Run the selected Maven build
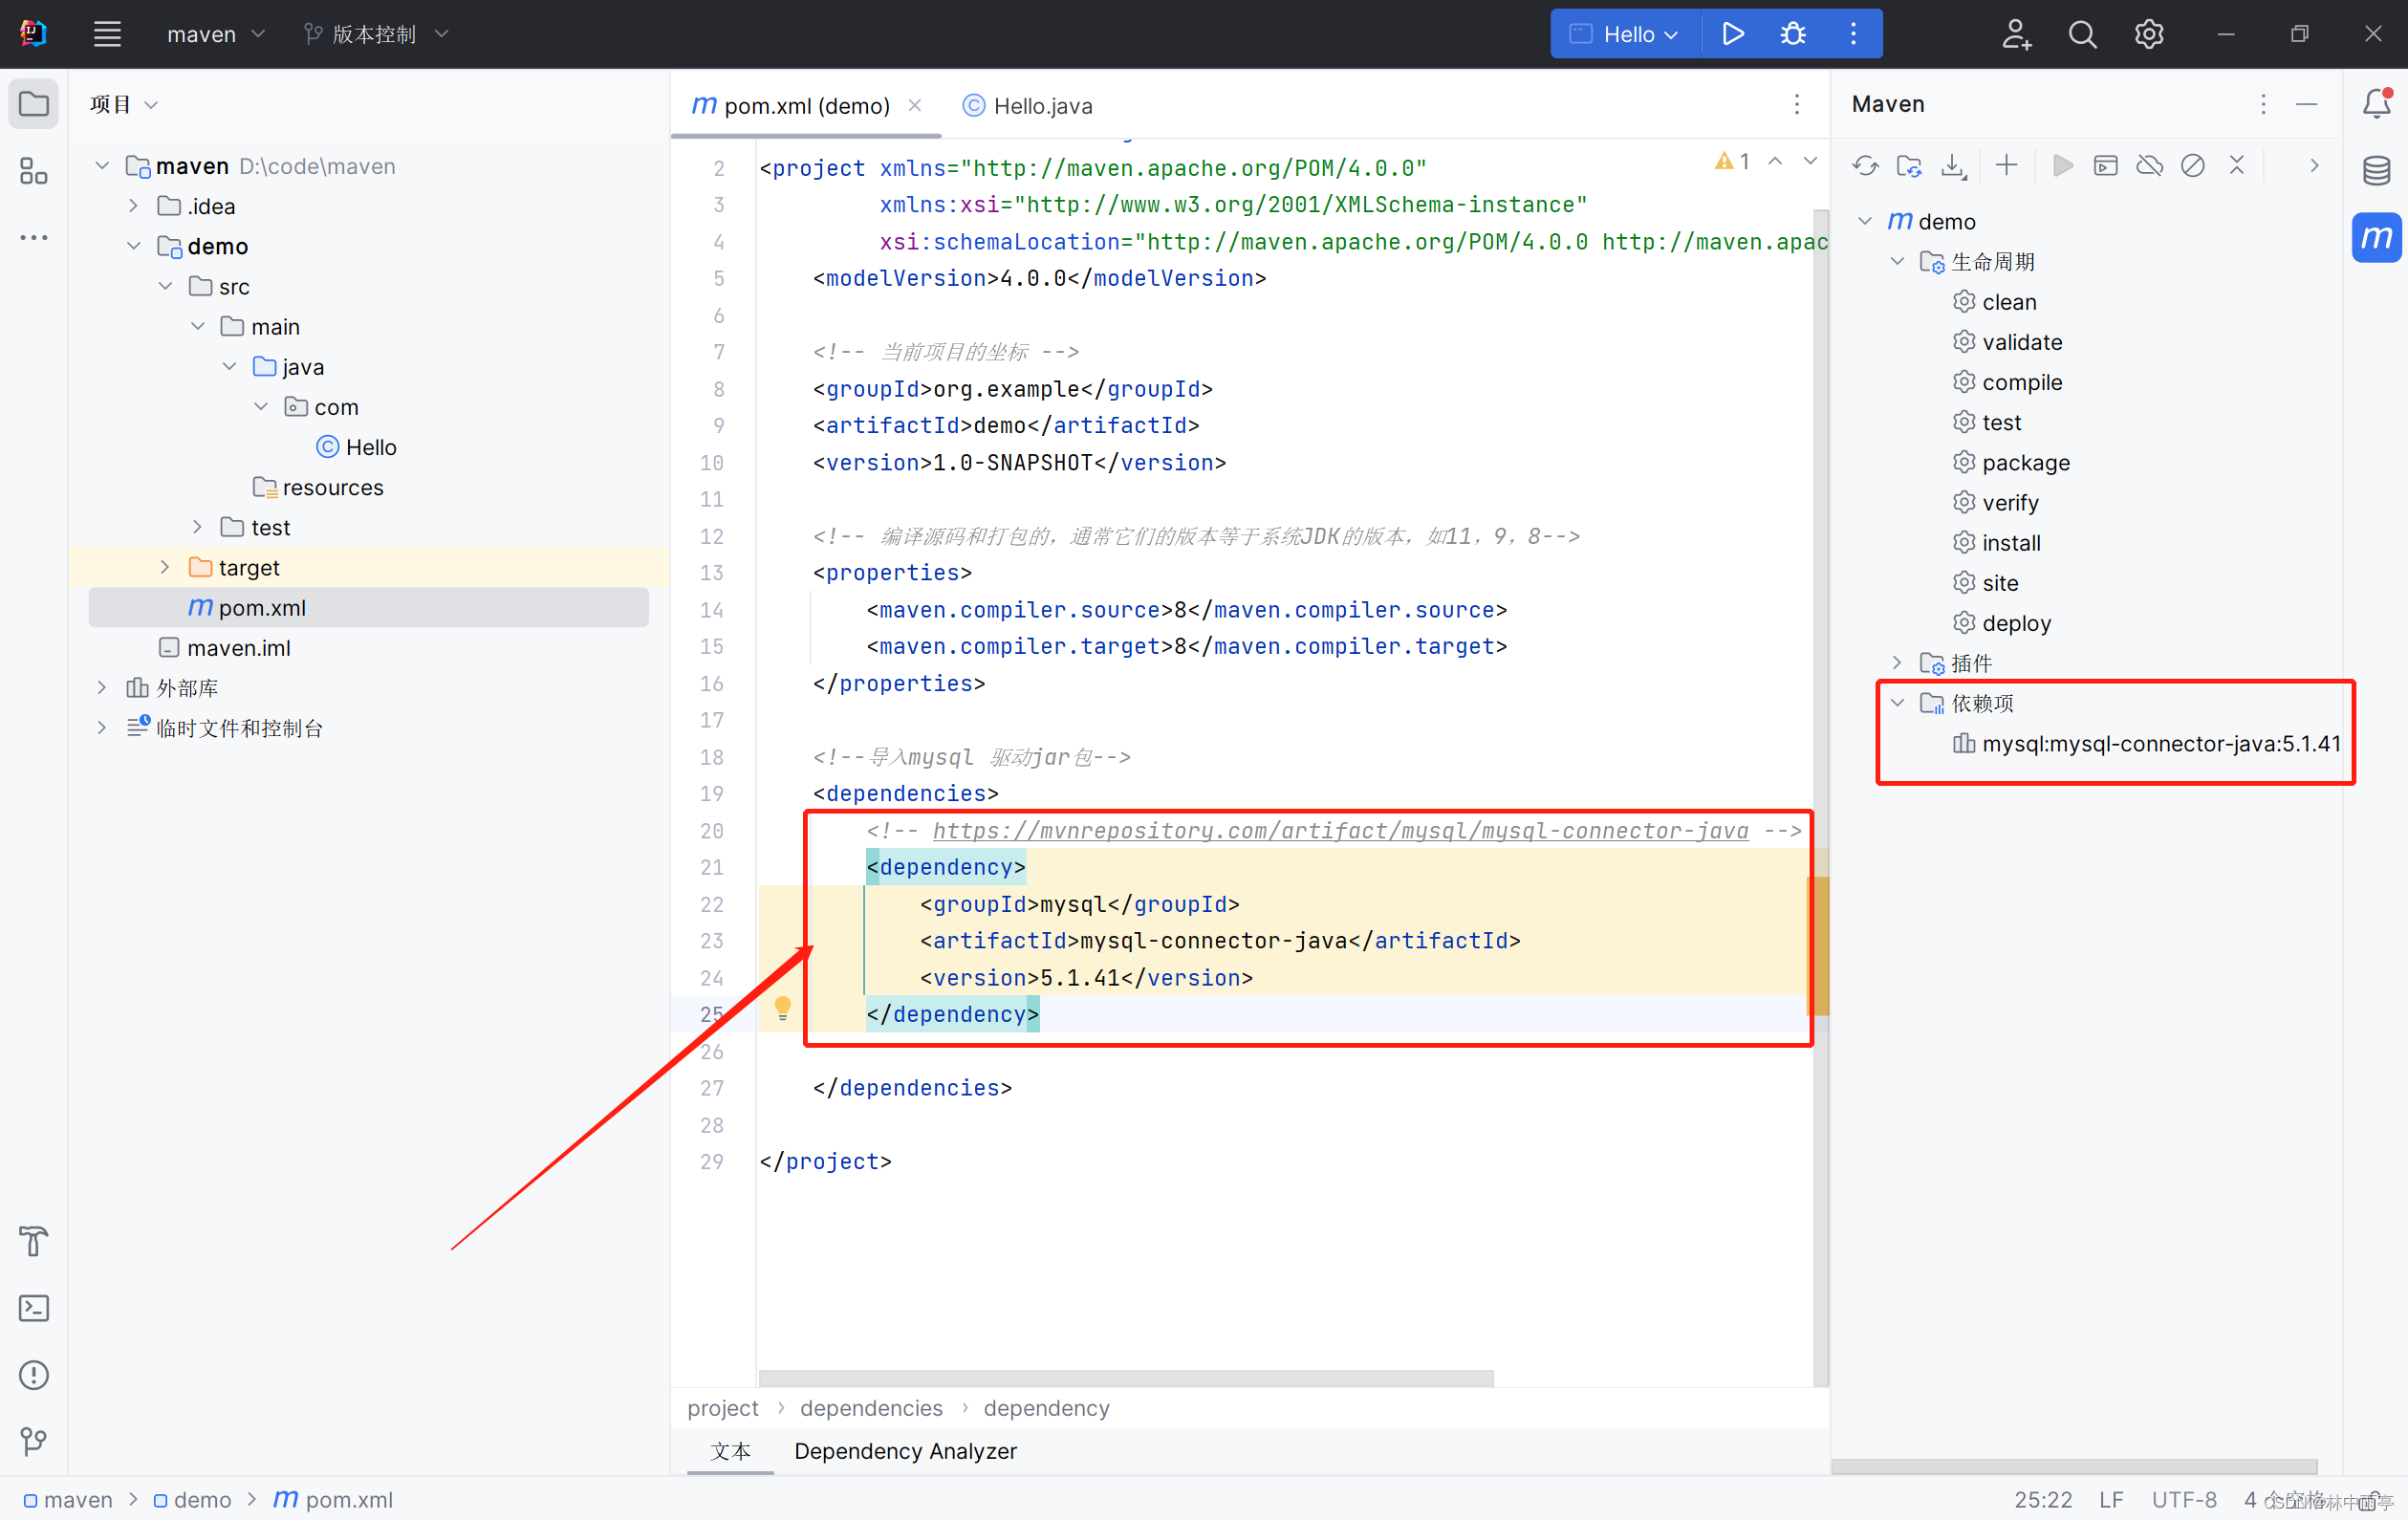The height and width of the screenshot is (1520, 2408). click(2062, 165)
